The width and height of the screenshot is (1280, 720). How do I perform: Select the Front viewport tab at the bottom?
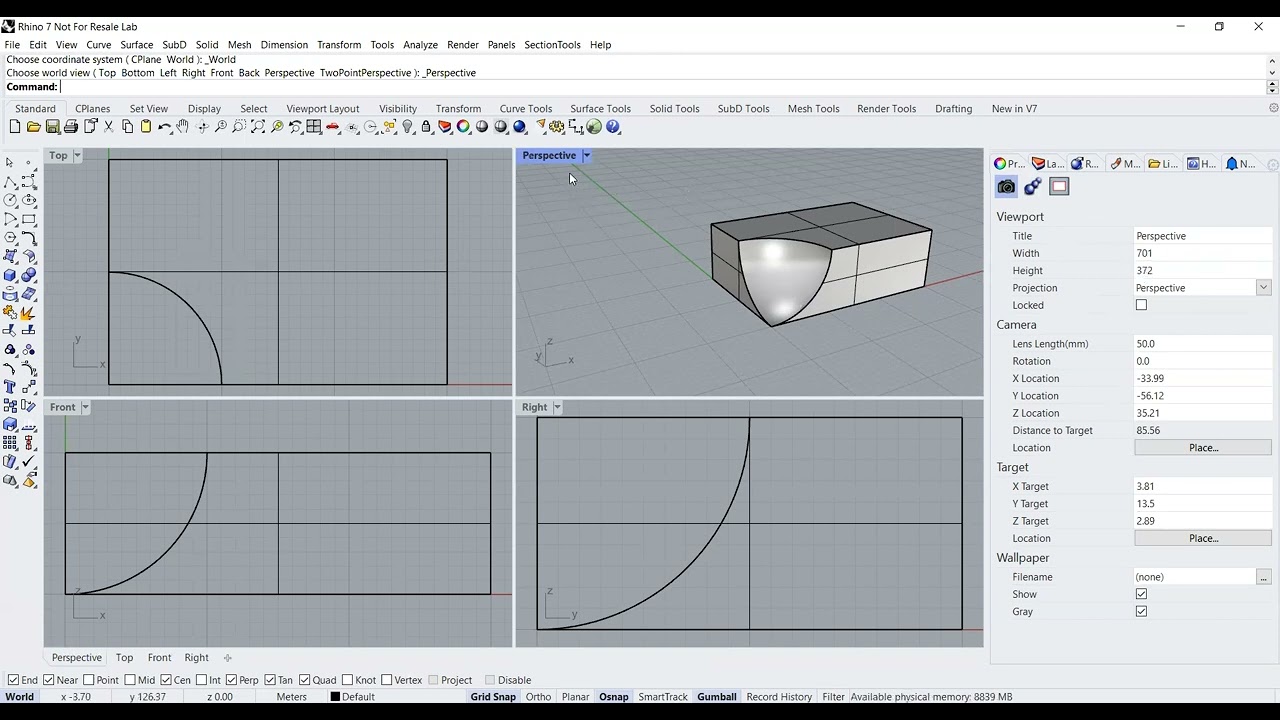[x=159, y=658]
